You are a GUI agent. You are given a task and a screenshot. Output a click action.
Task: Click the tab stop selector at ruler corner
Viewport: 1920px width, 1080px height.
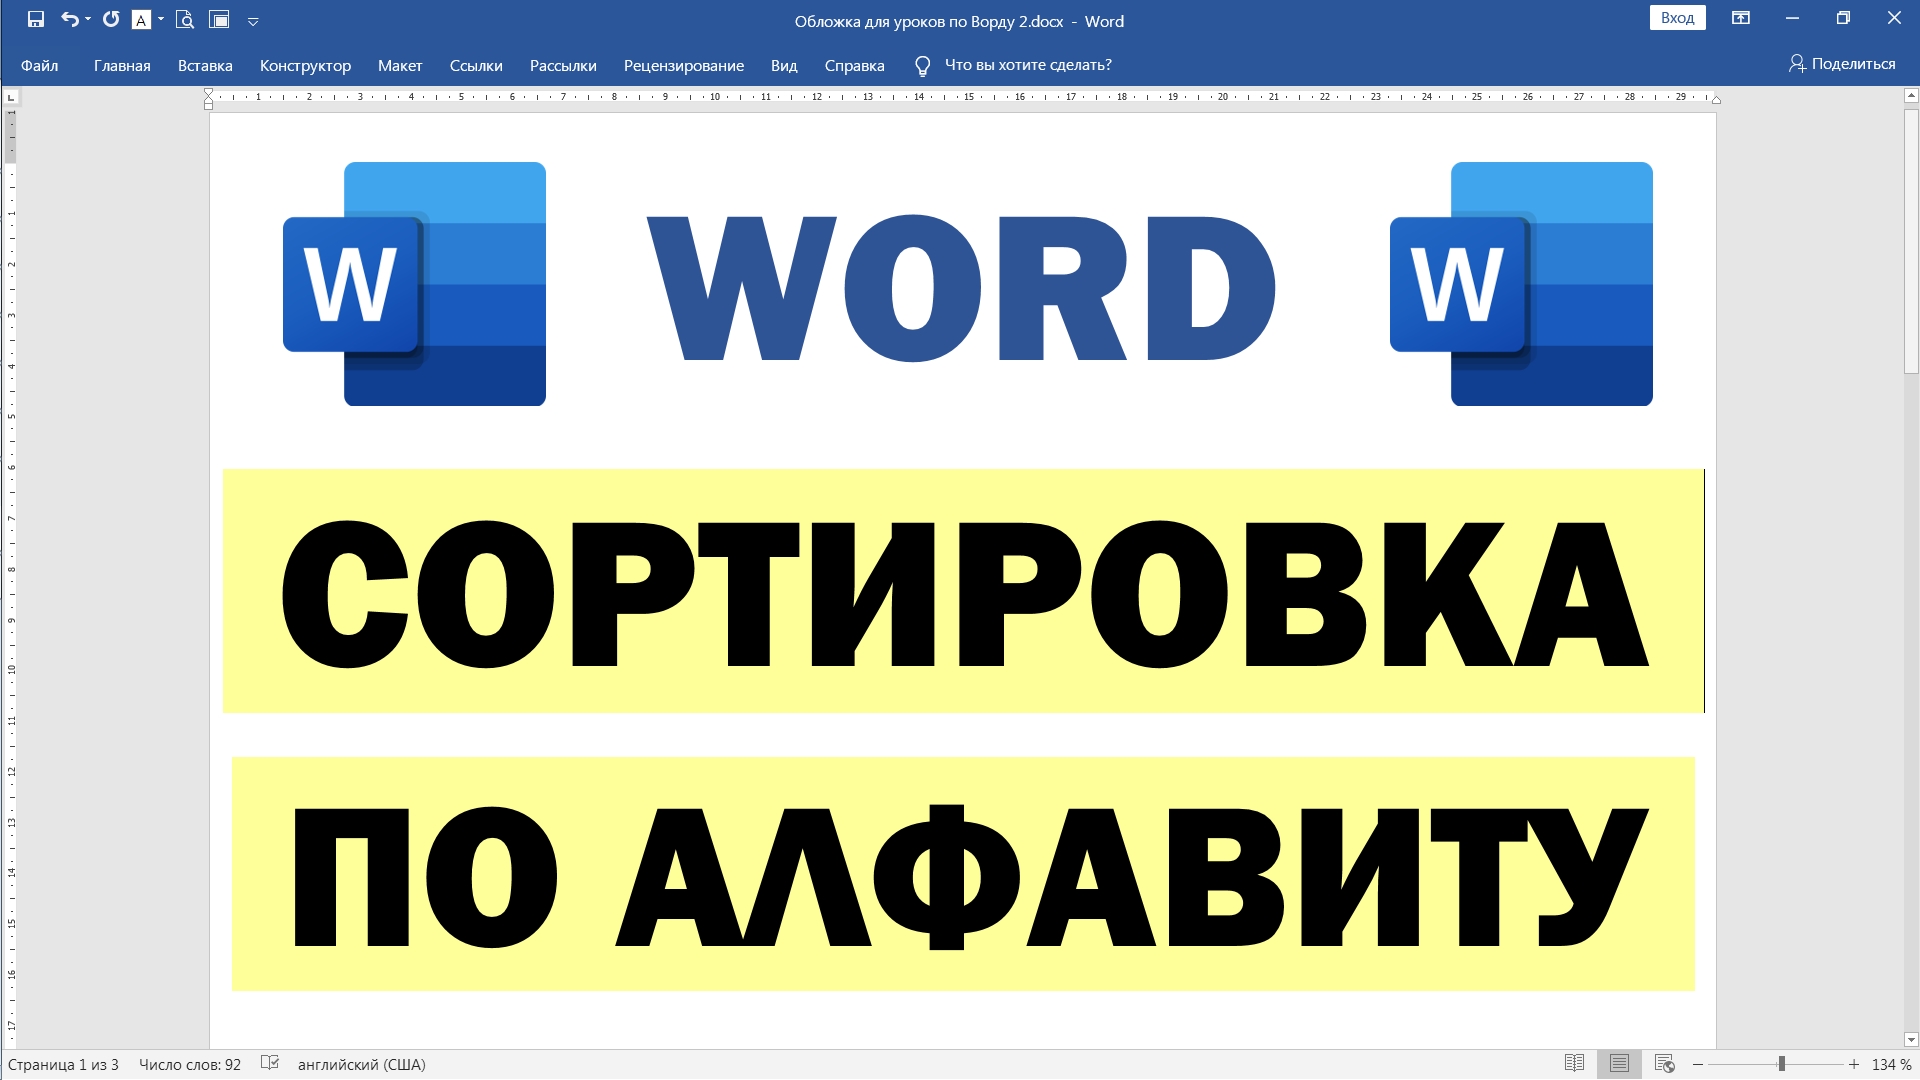[x=11, y=97]
